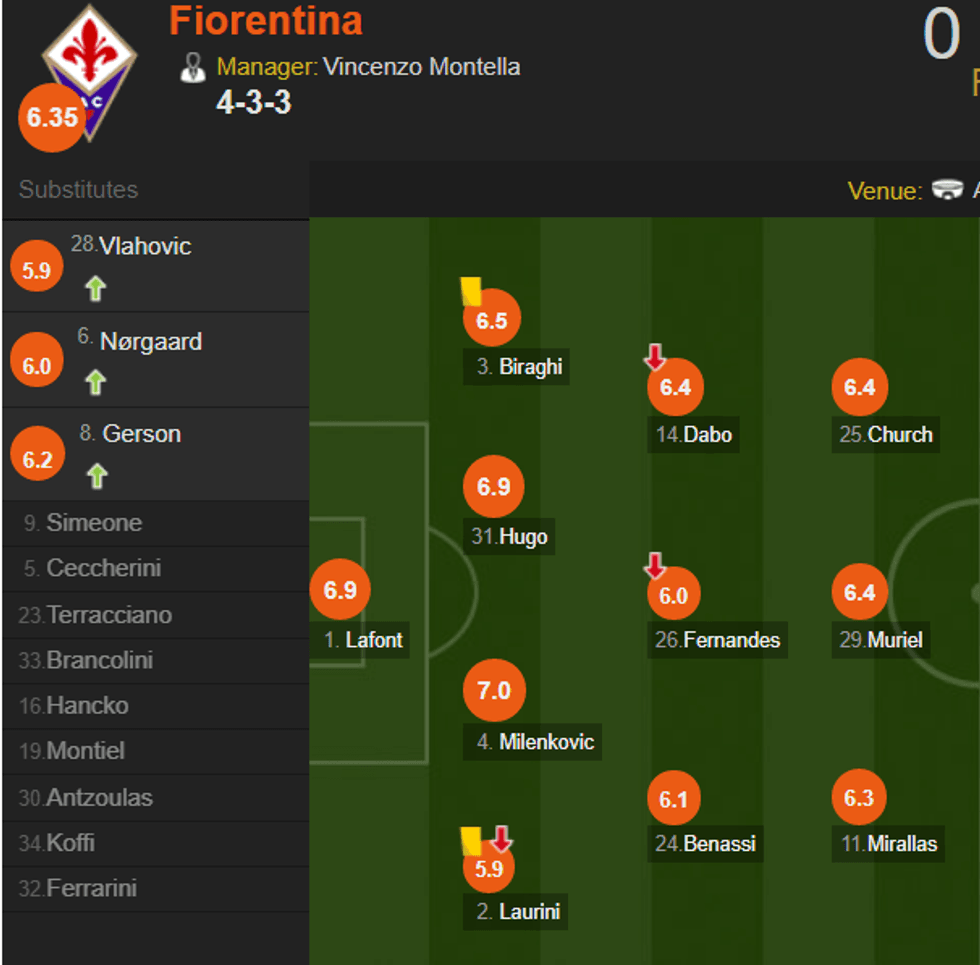The image size is (980, 965).
Task: Click Dabo's red substituted-off arrow
Action: tap(655, 357)
